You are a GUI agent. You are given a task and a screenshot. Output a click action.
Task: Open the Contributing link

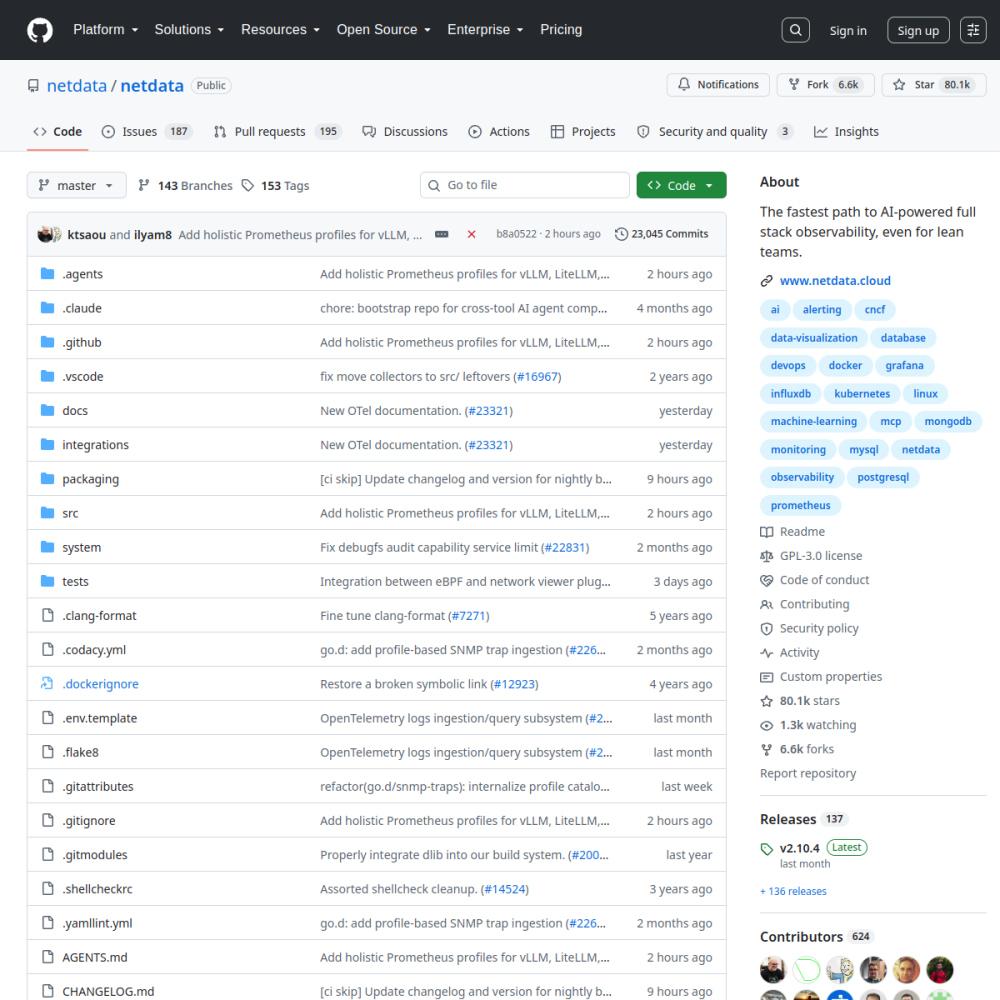[x=814, y=604]
